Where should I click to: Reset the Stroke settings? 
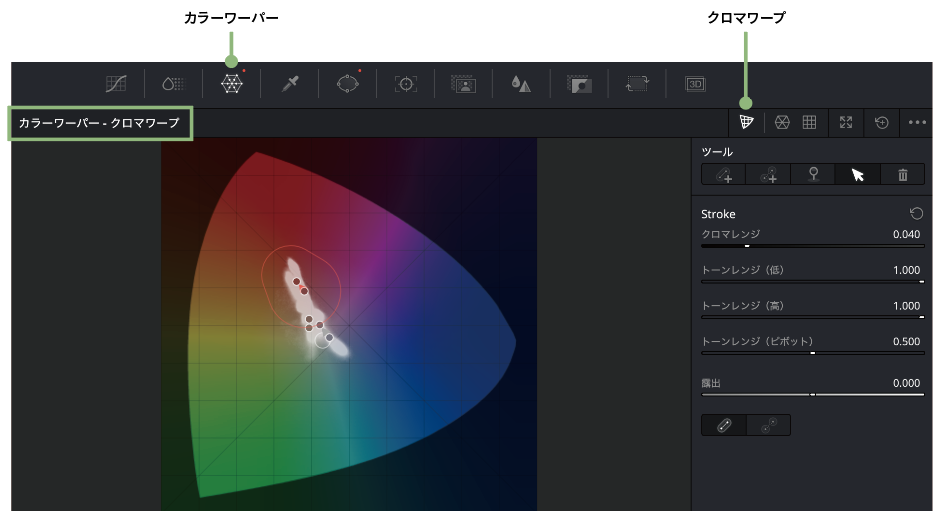coord(916,213)
